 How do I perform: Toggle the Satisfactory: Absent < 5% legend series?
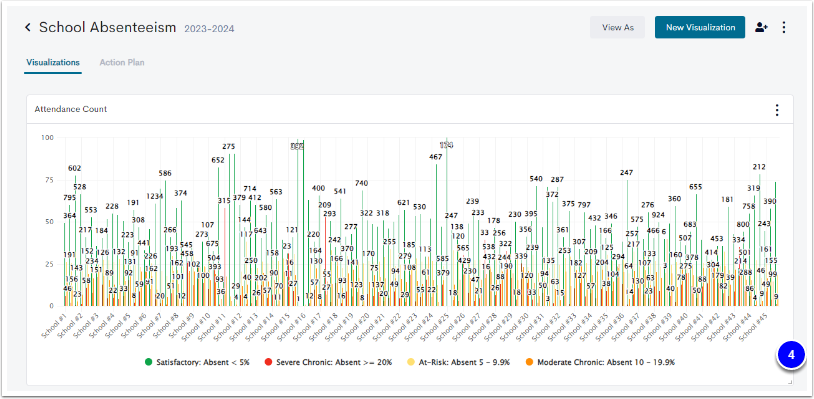pyautogui.click(x=197, y=362)
